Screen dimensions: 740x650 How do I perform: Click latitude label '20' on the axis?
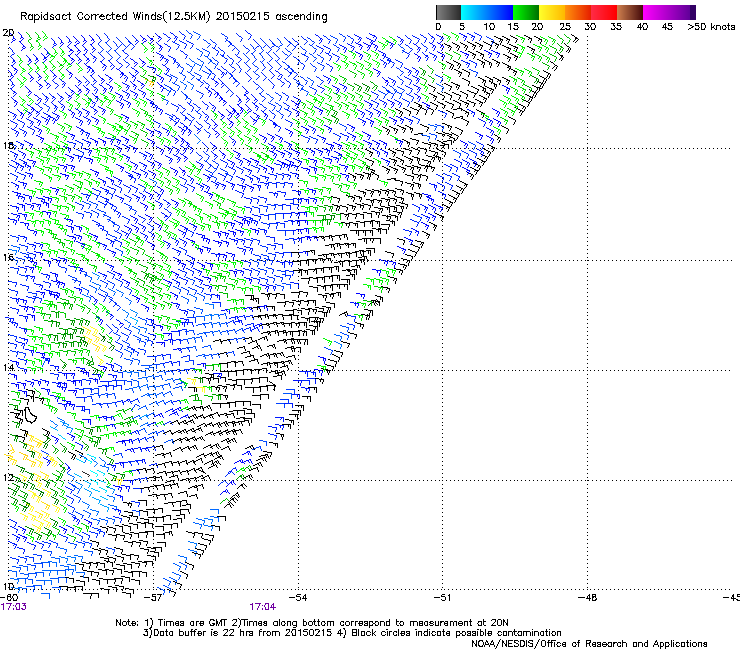click(x=8, y=33)
